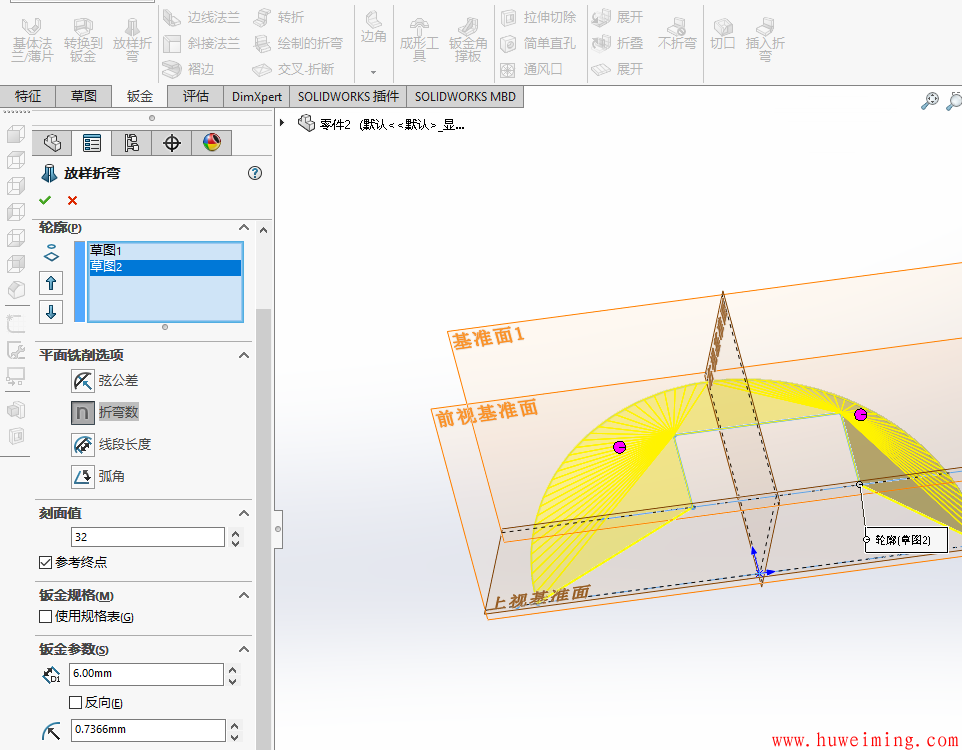The height and width of the screenshot is (750, 962).
Task: Select 草图1 in the profiles list
Action: (105, 250)
